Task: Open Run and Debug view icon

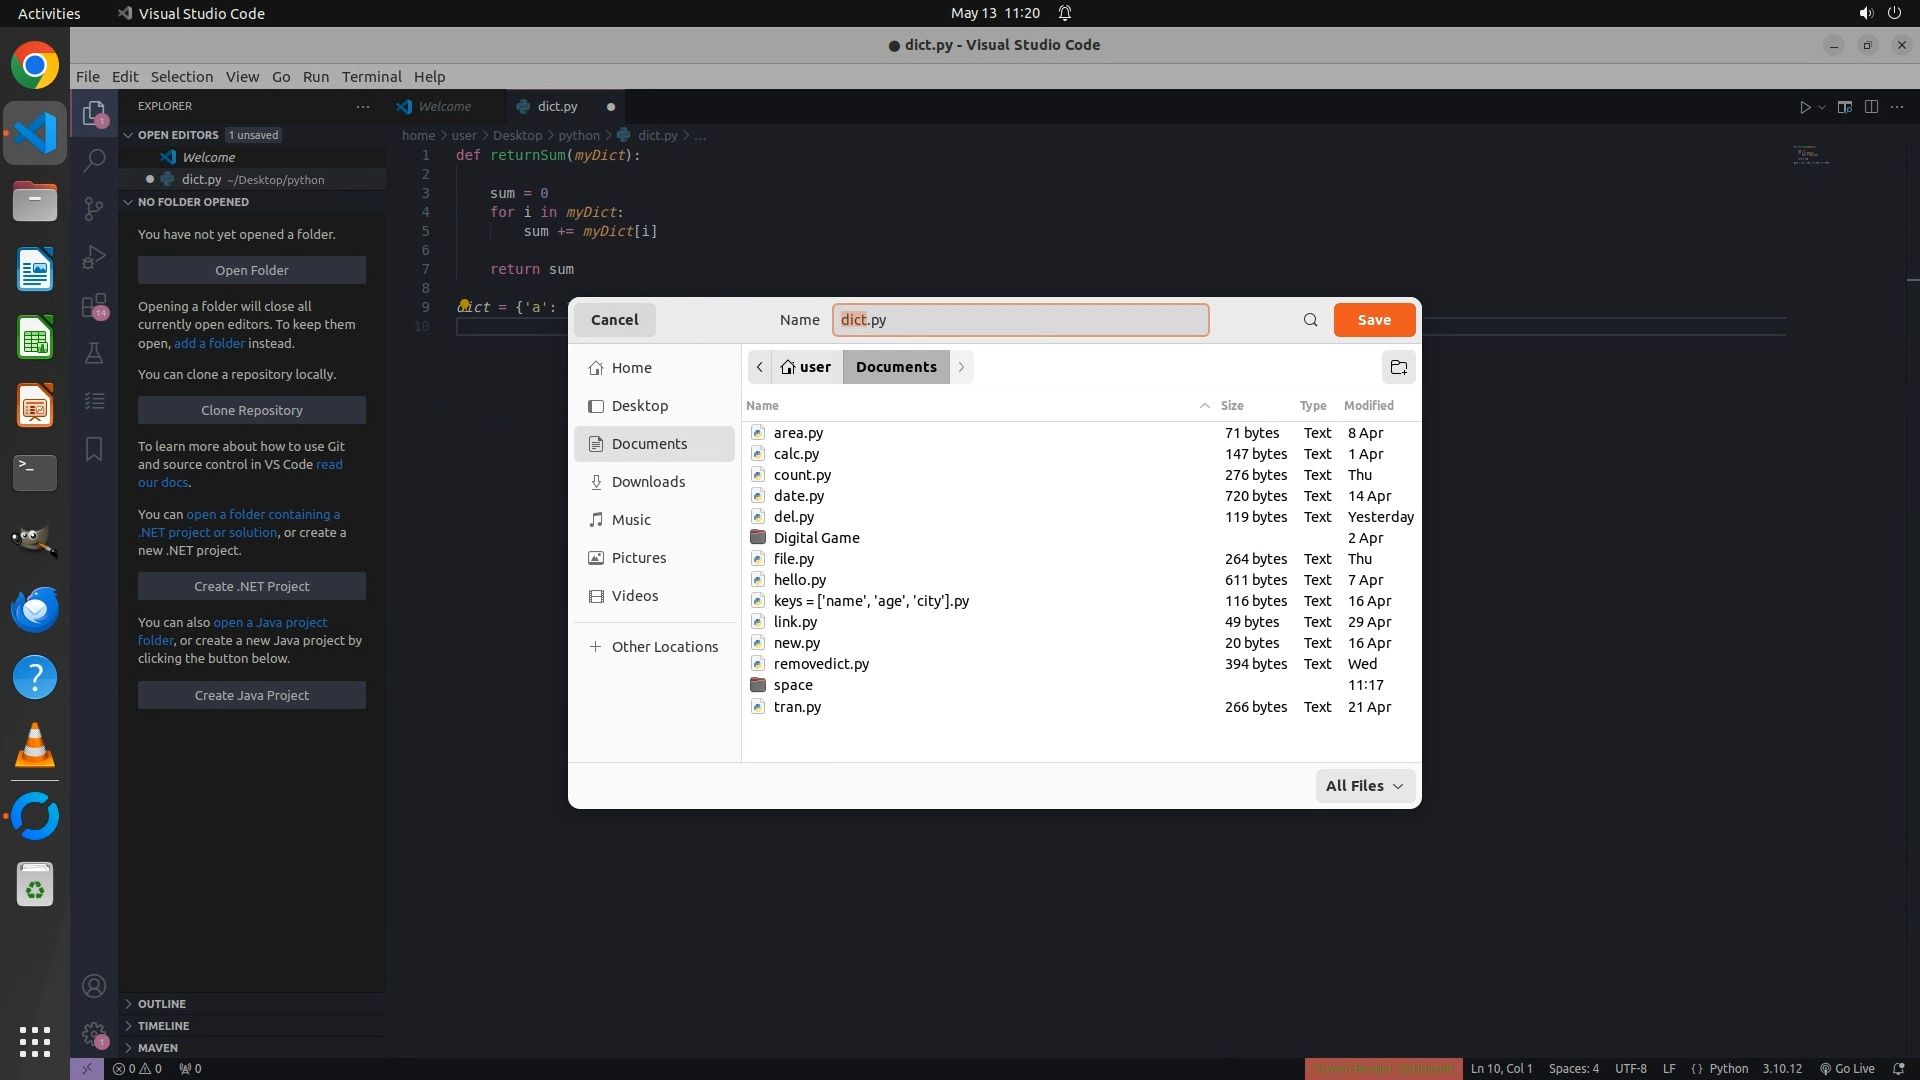Action: point(94,257)
